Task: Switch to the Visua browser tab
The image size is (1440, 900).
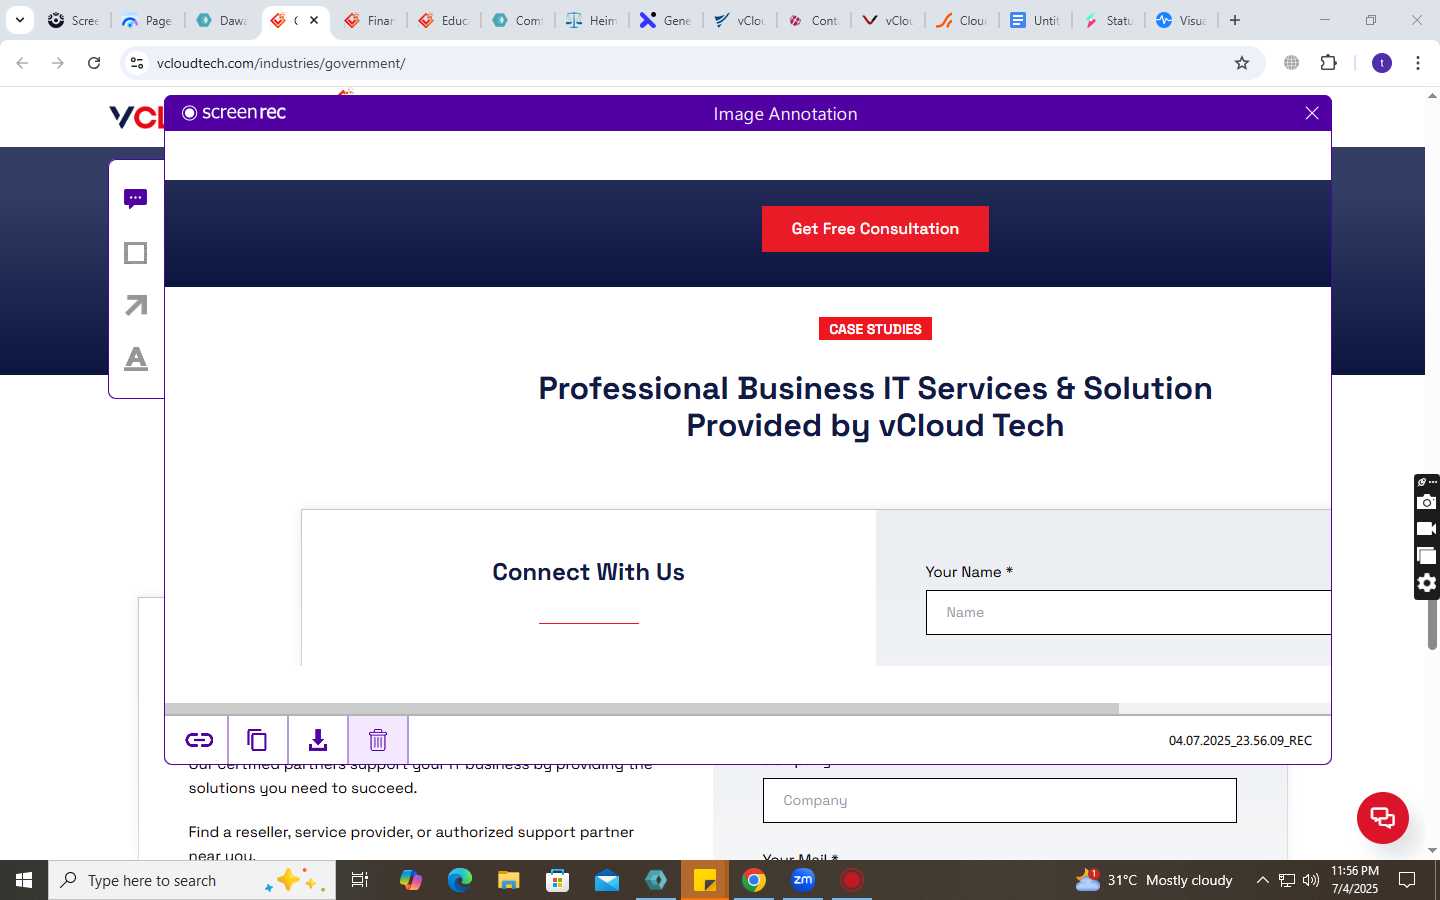Action: tap(1182, 20)
